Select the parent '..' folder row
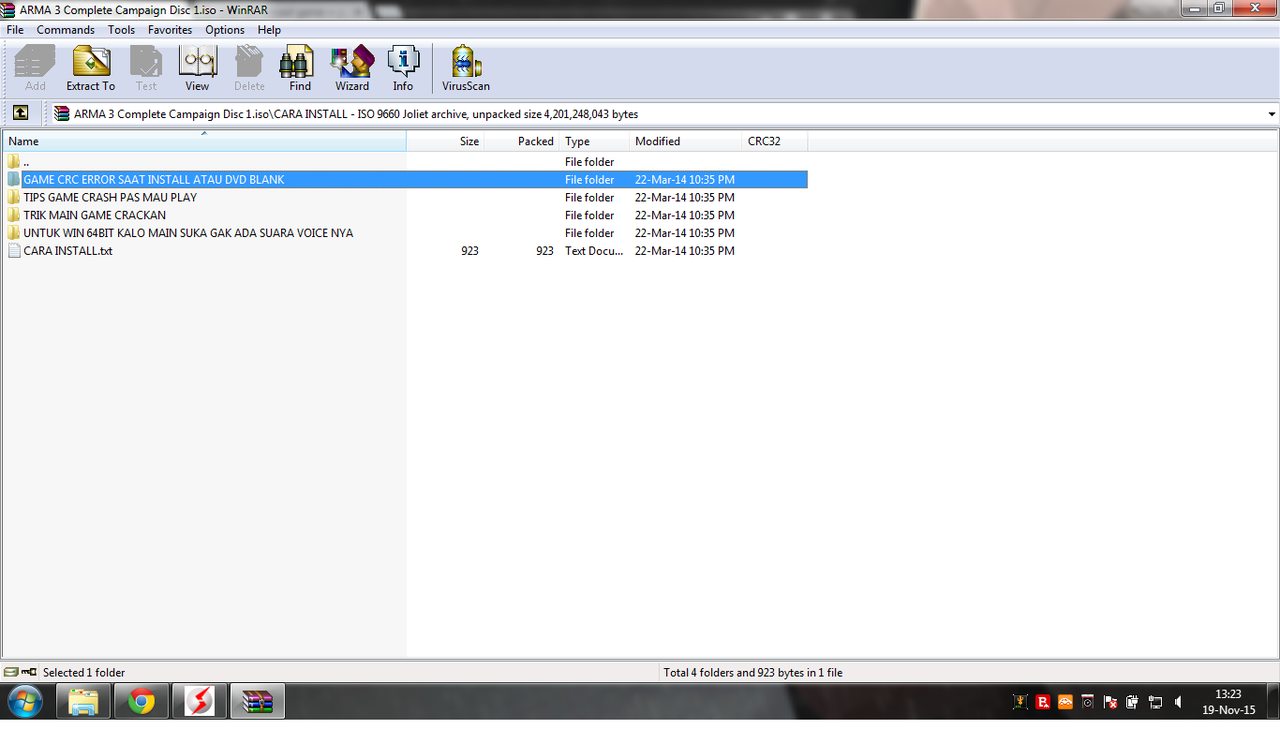 [405, 162]
